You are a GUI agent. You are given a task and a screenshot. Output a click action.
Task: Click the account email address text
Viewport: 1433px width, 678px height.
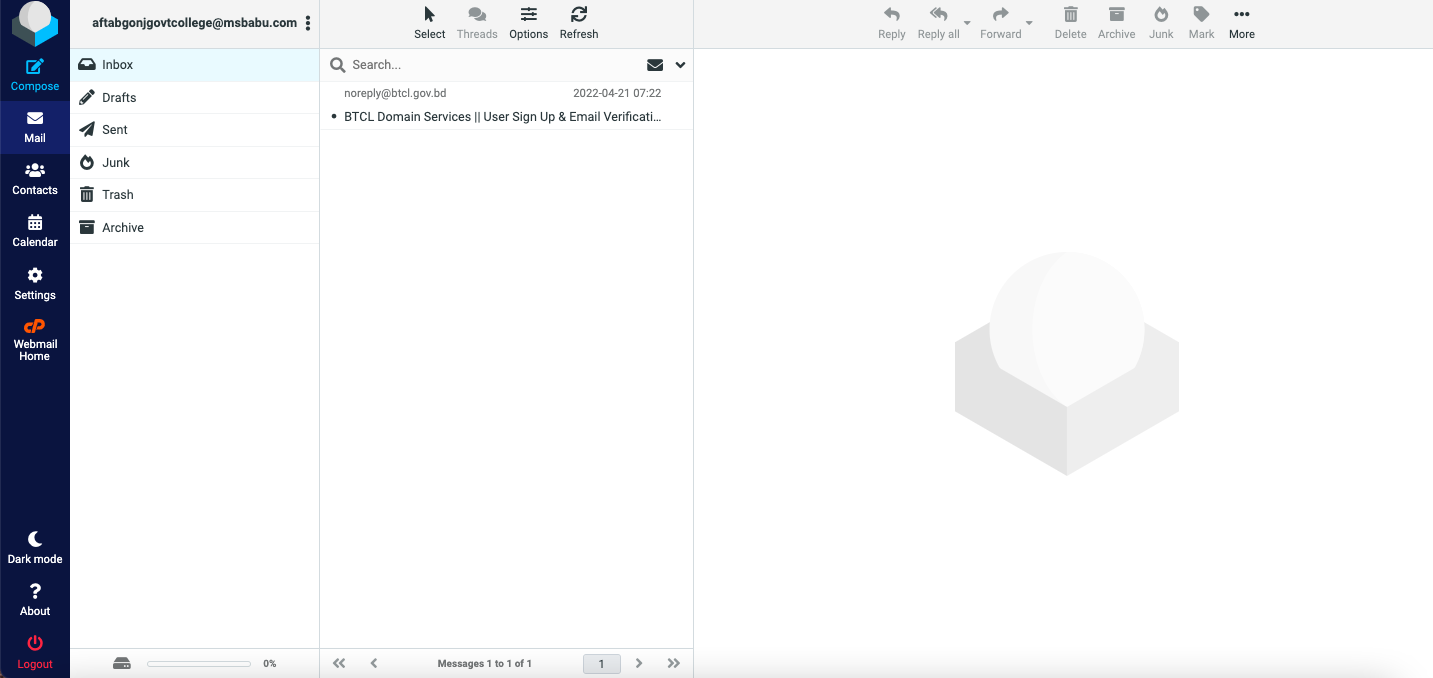point(195,23)
